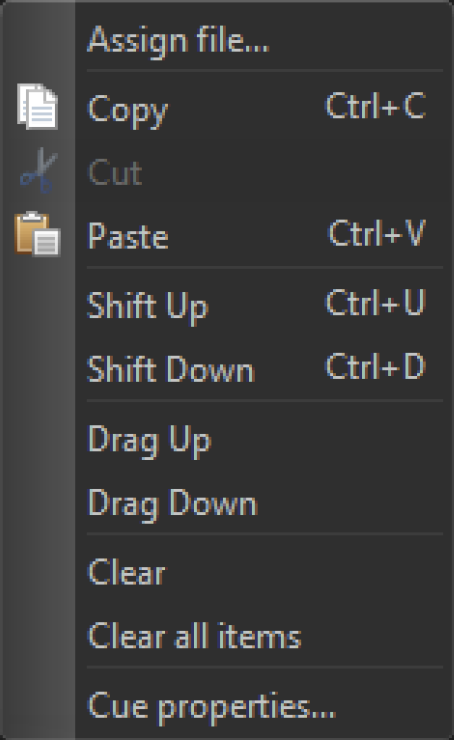Open the Assign file... dialog
This screenshot has width=454, height=740.
178,41
